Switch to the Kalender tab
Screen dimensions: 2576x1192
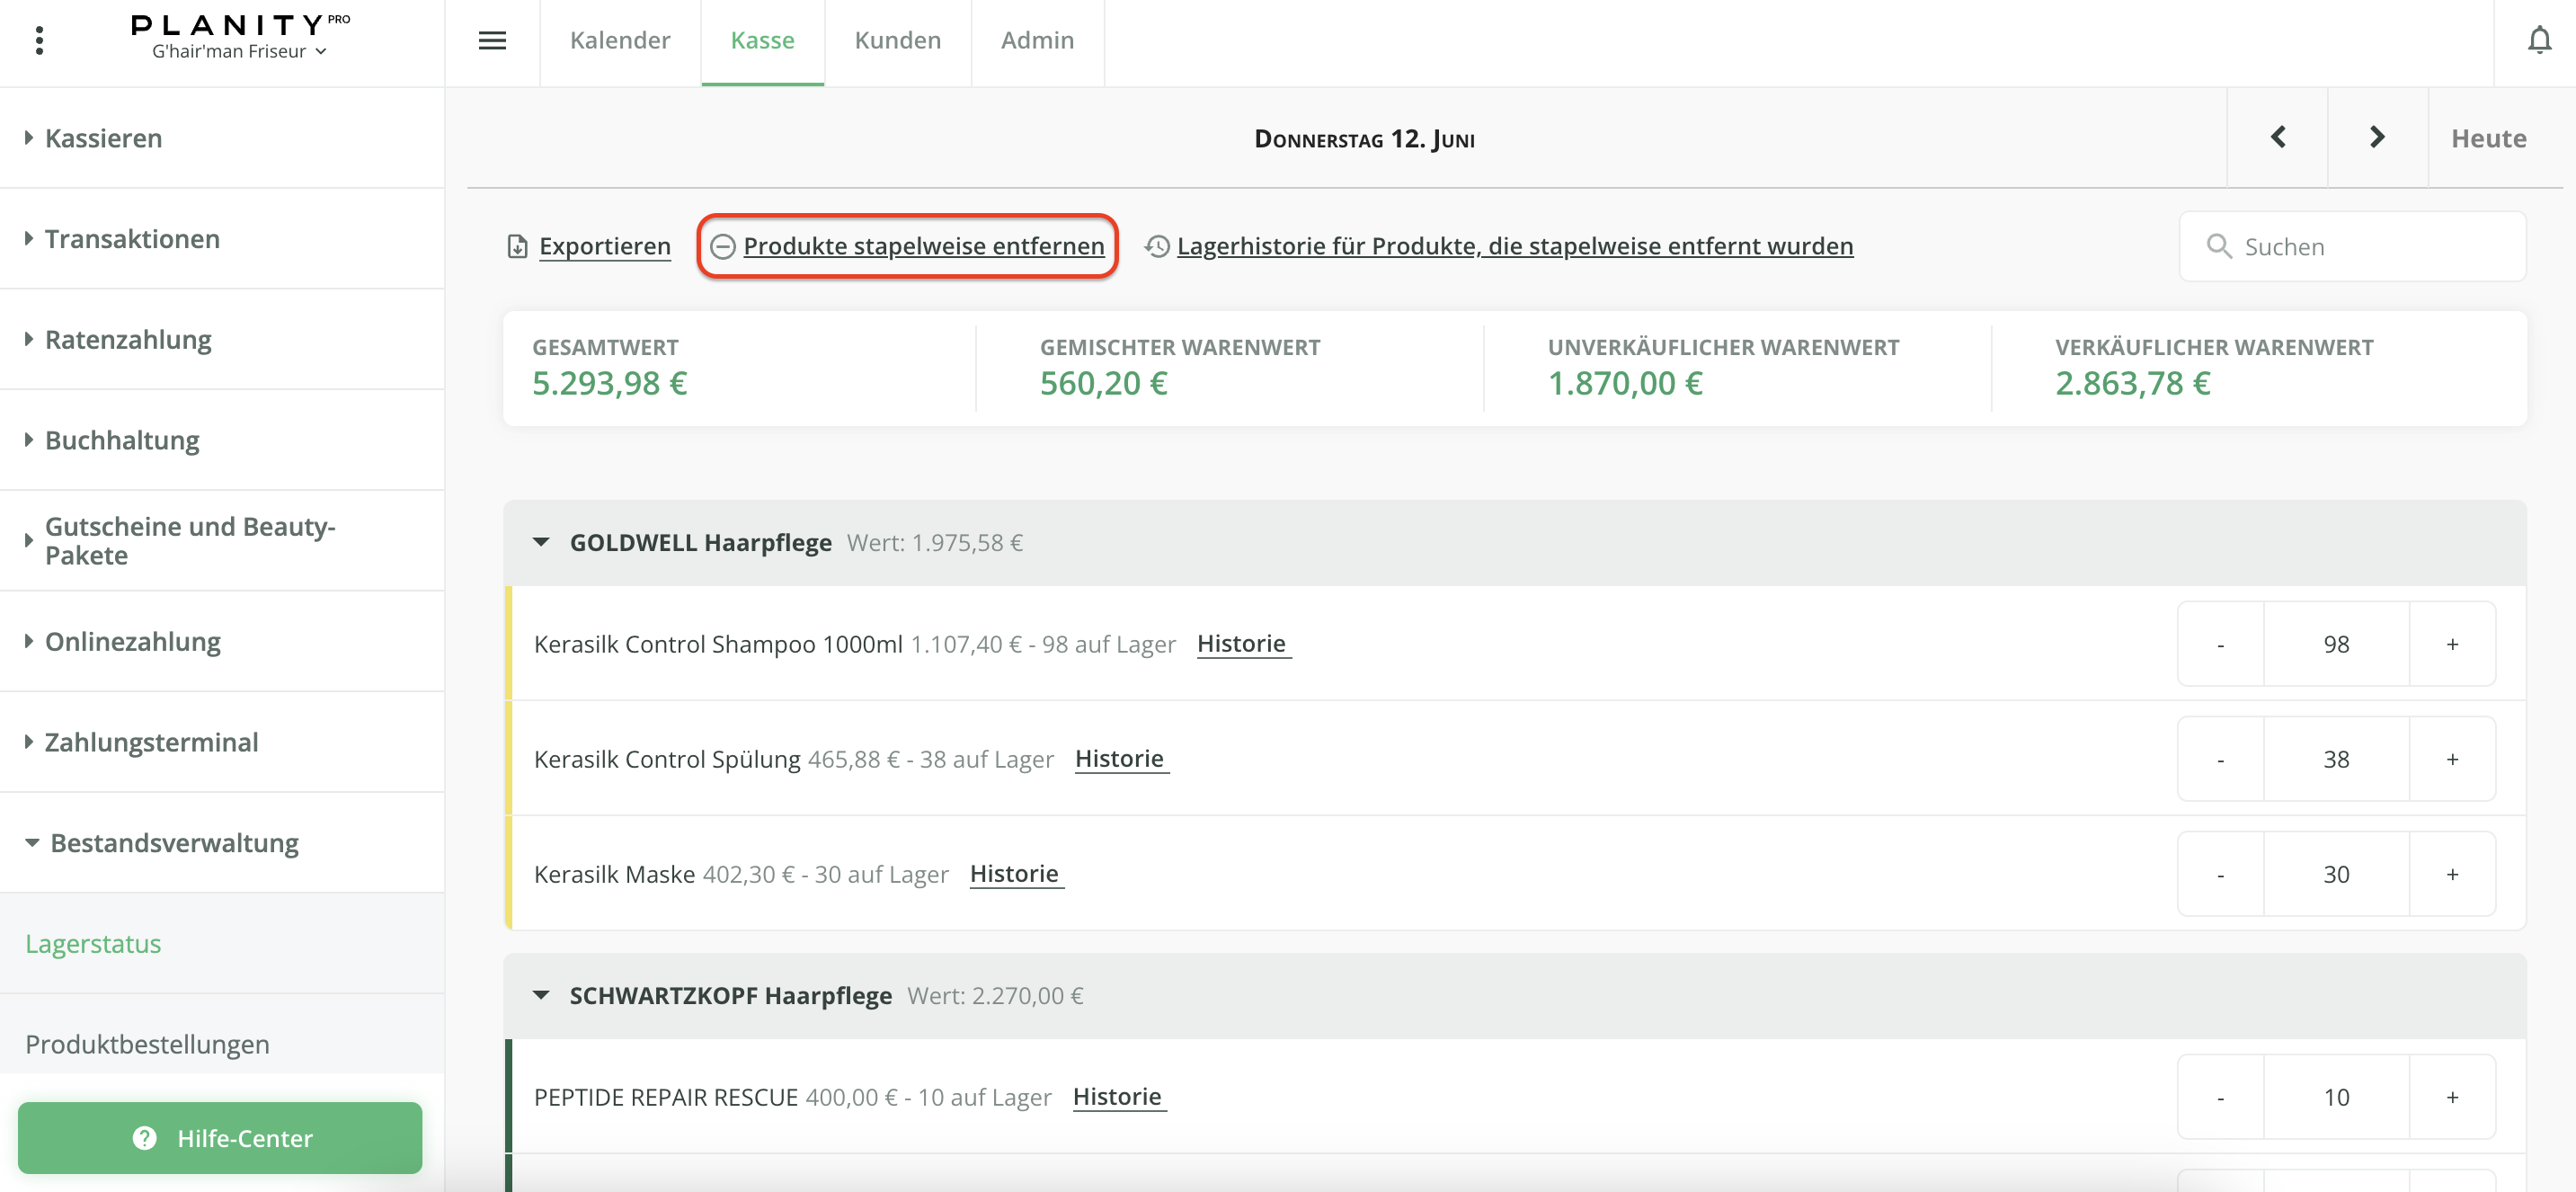(620, 41)
